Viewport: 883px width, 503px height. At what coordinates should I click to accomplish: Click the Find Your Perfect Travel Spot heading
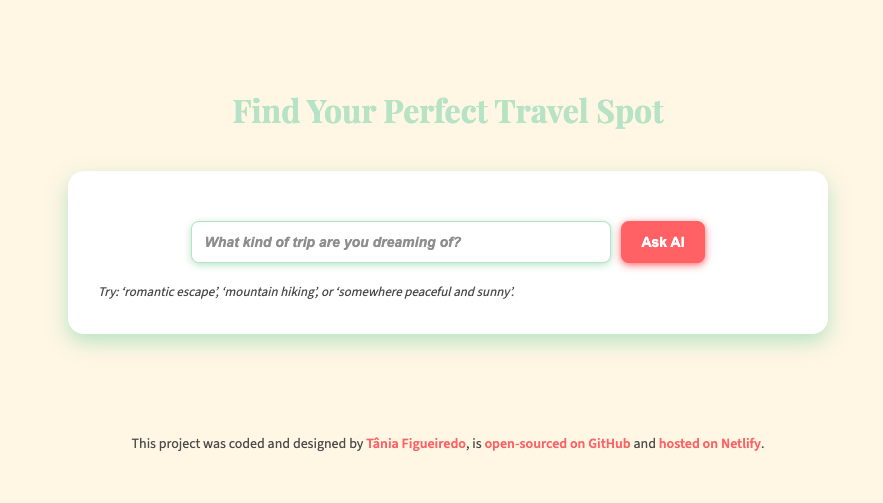(448, 111)
